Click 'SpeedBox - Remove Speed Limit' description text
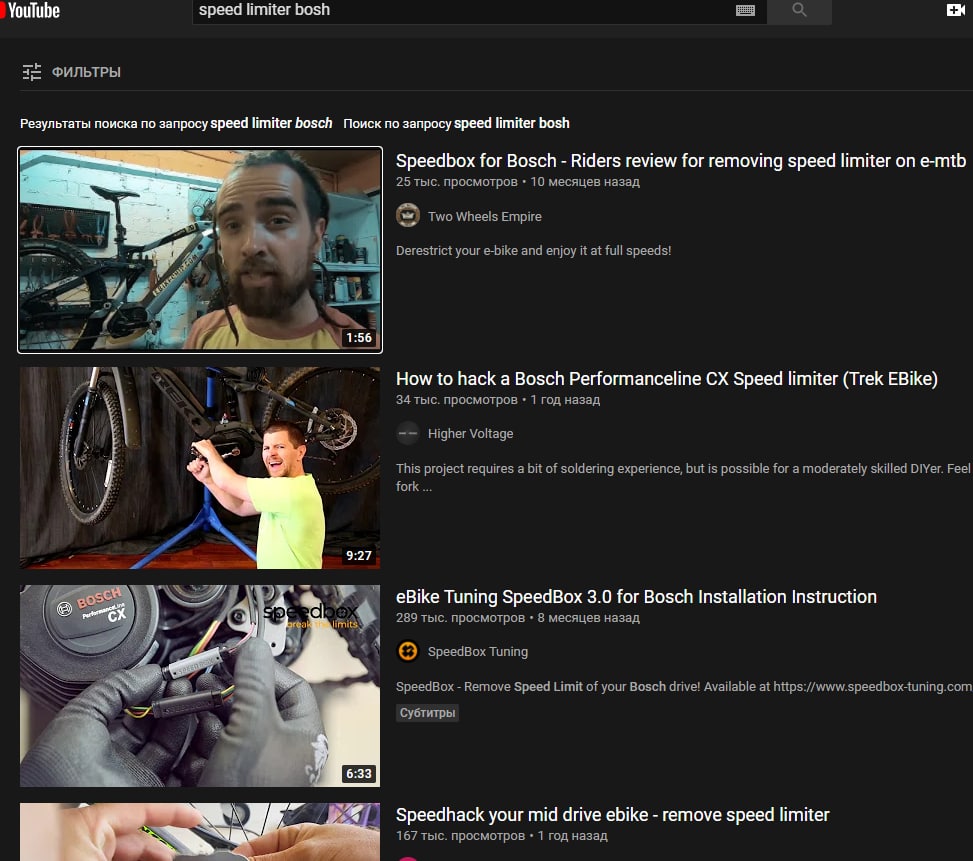 (x=684, y=687)
